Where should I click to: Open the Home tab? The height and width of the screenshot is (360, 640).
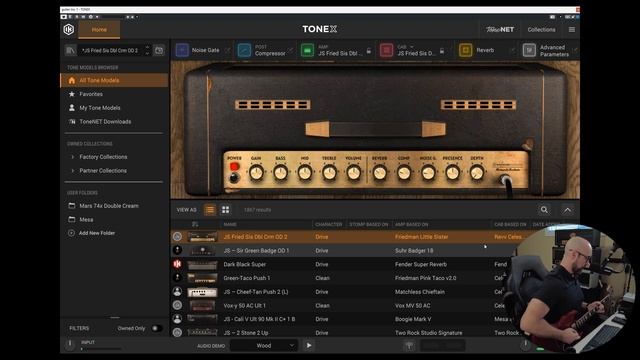(99, 30)
